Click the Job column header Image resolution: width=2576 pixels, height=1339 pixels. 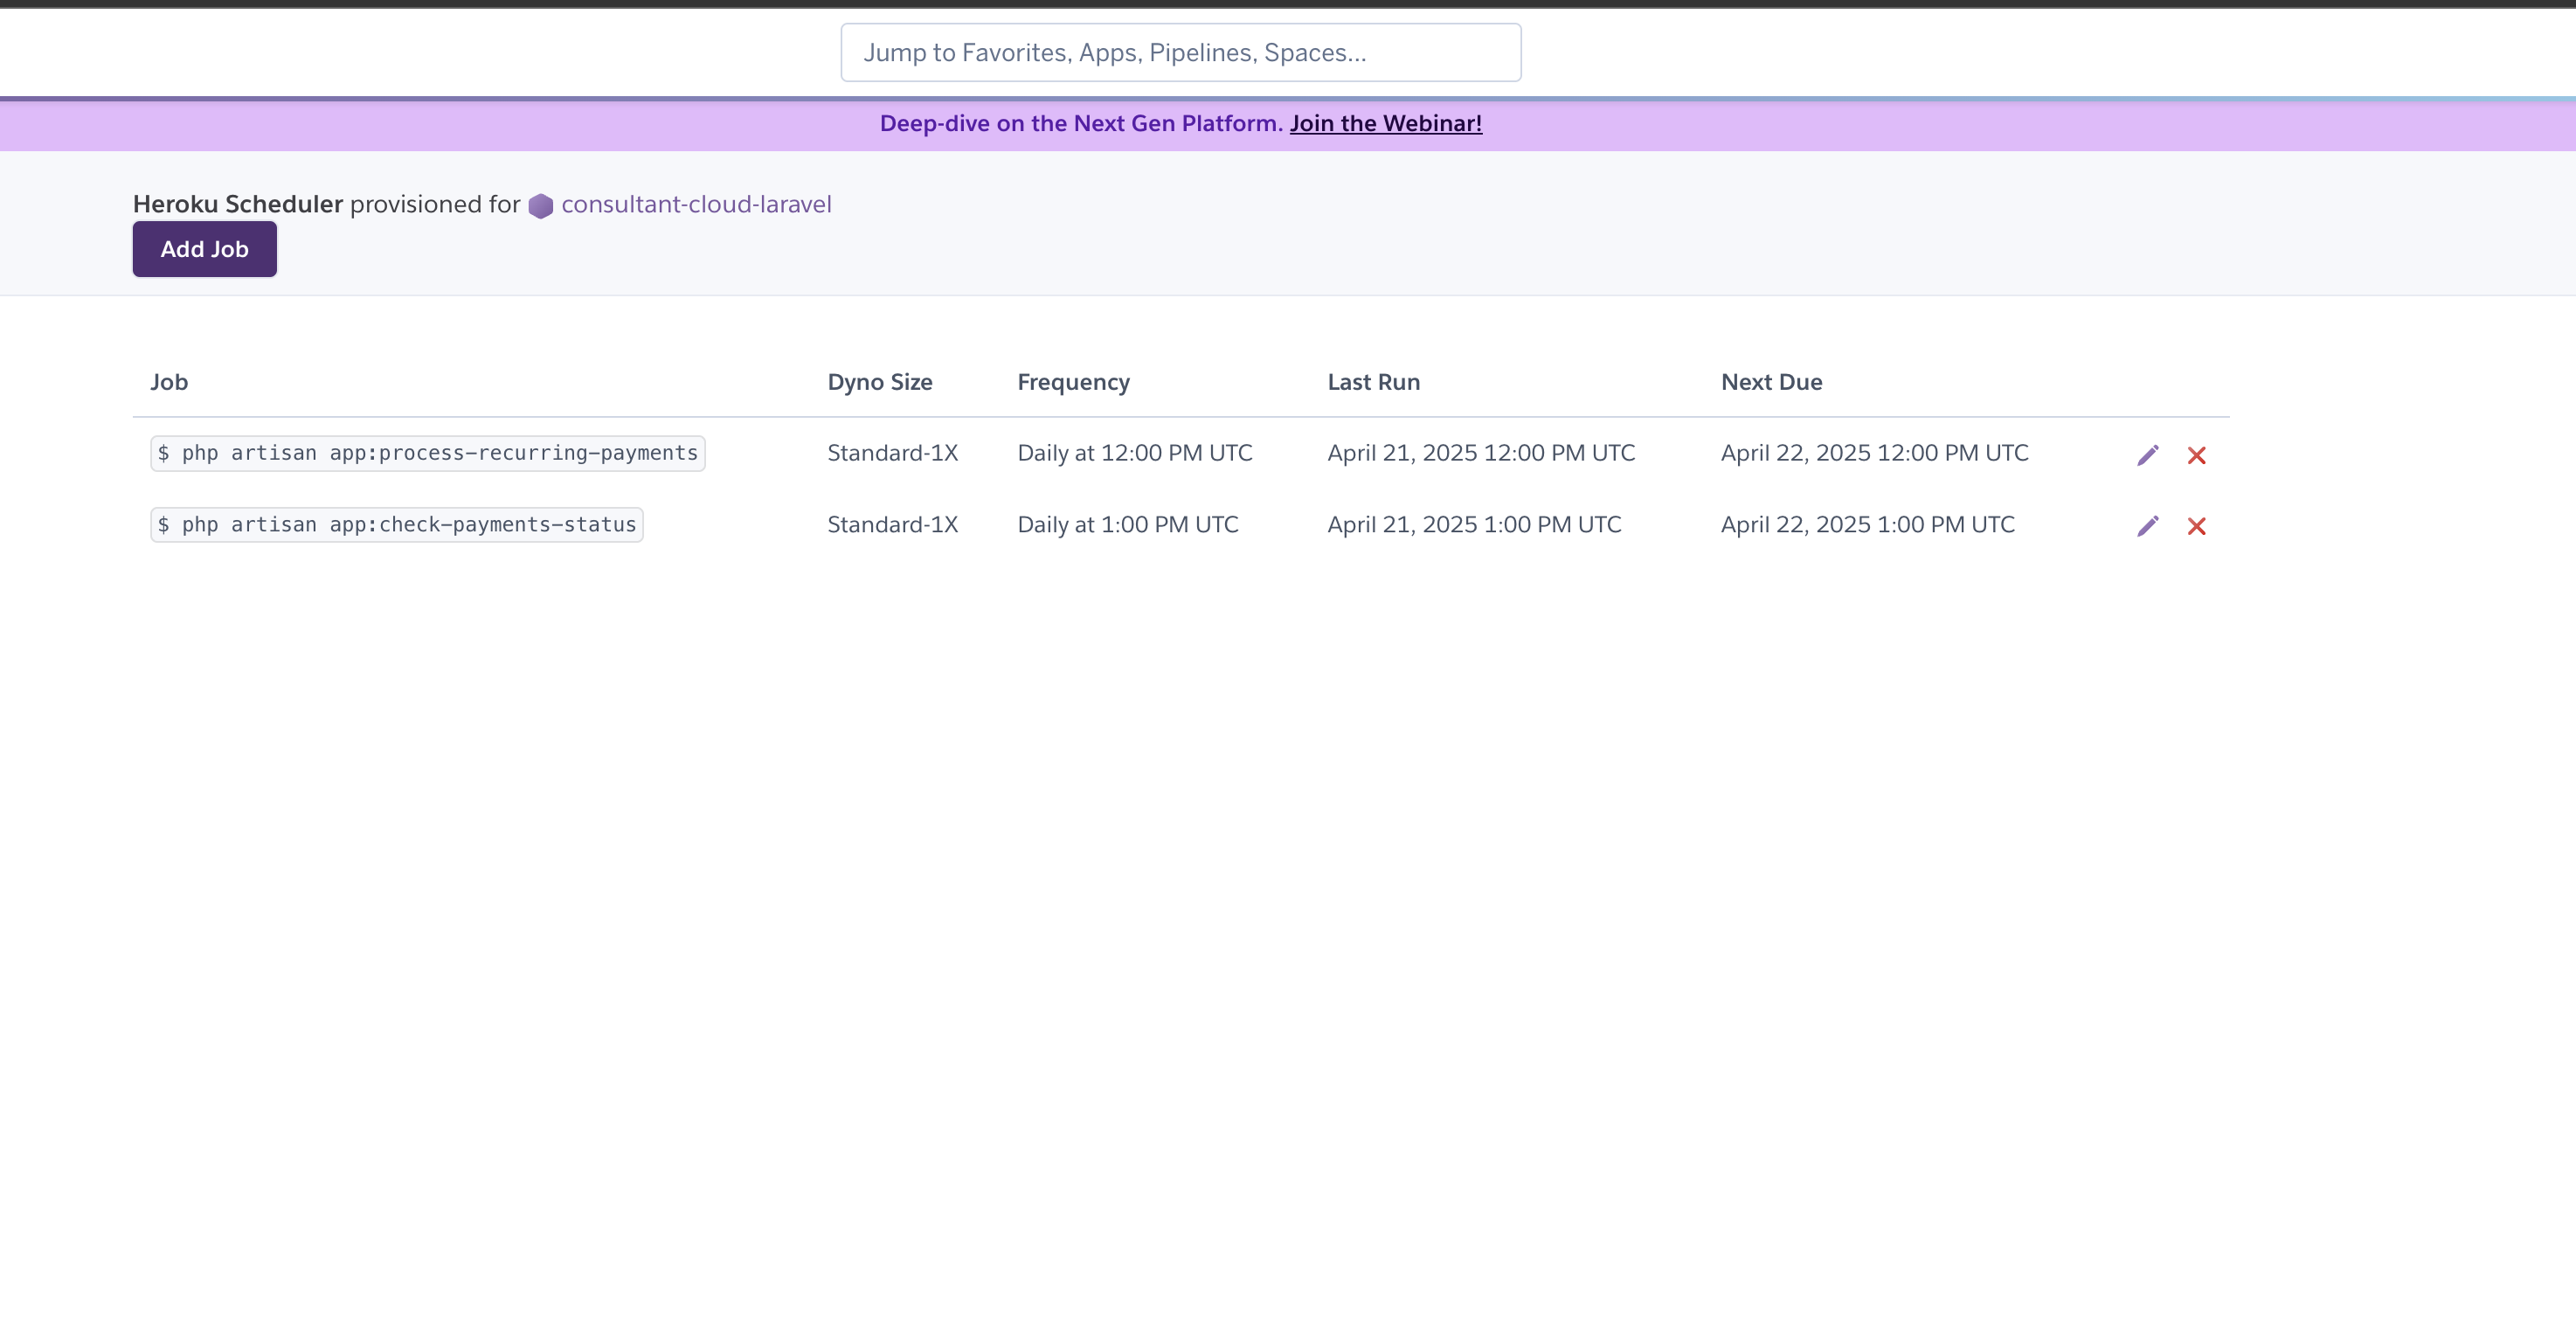[169, 382]
